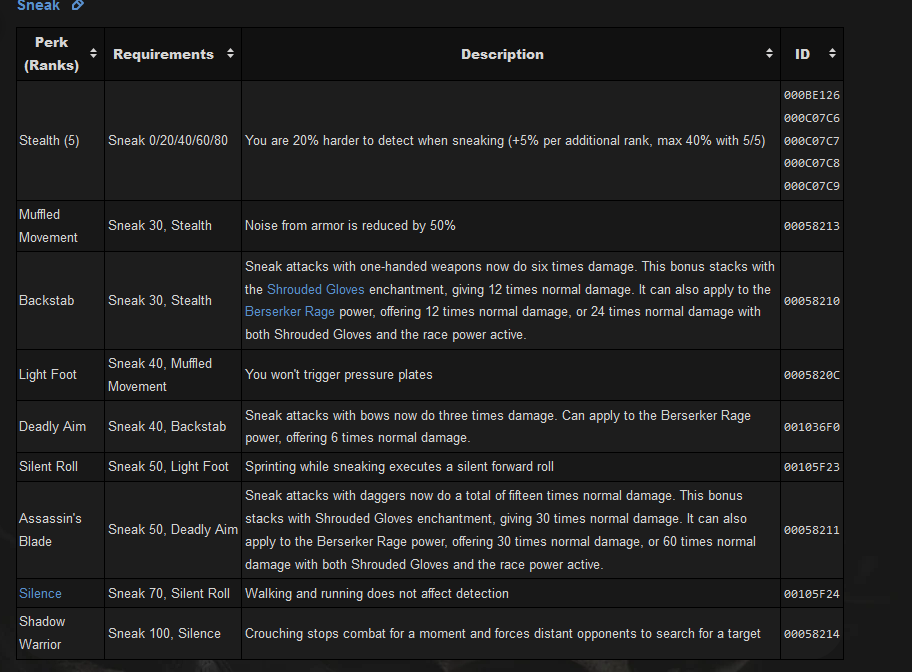This screenshot has height=672, width=912.
Task: Select Sneak 40, Backstab requirement cell
Action: 173,426
